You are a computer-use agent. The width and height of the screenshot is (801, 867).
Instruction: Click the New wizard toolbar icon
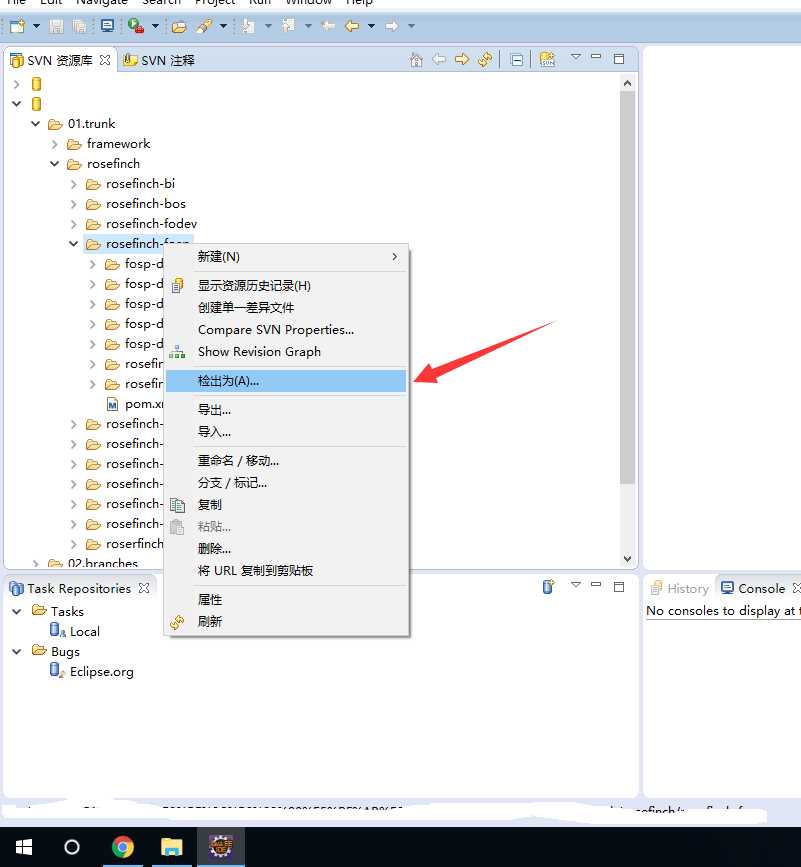click(x=18, y=26)
